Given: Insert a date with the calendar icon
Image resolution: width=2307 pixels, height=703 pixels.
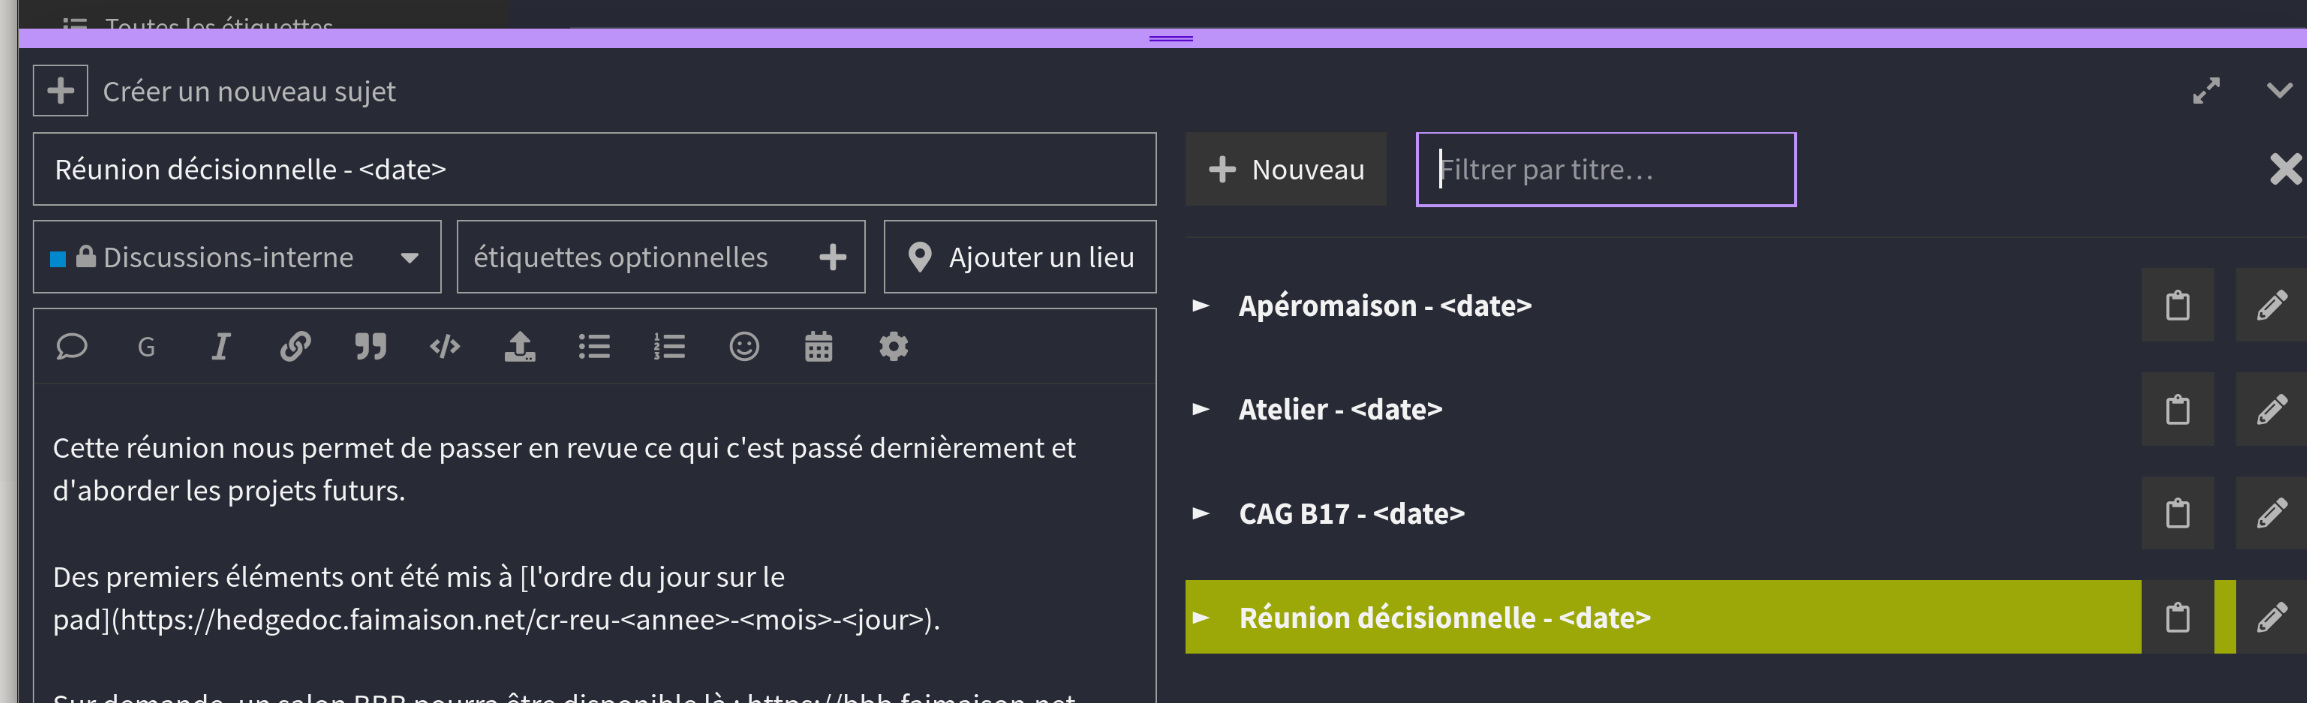Looking at the screenshot, I should coord(819,347).
